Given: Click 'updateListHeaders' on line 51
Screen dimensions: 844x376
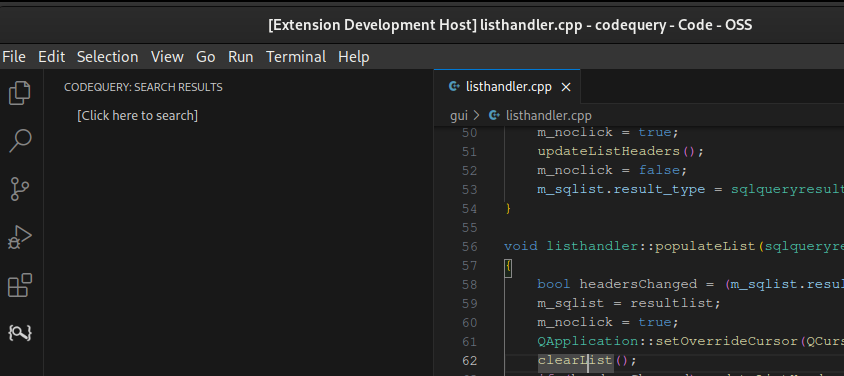Looking at the screenshot, I should point(608,151).
